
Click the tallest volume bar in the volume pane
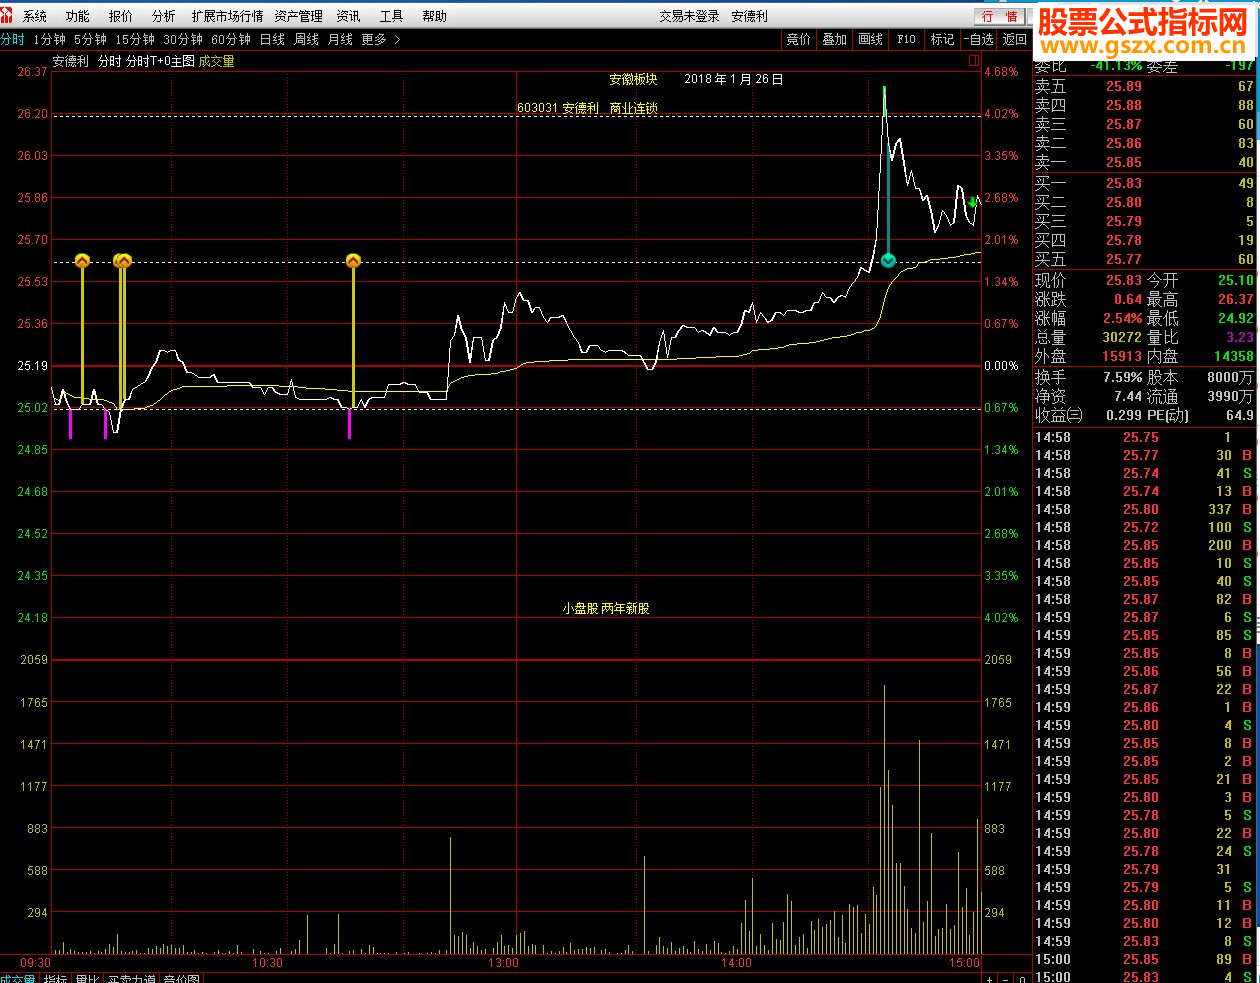click(x=884, y=820)
